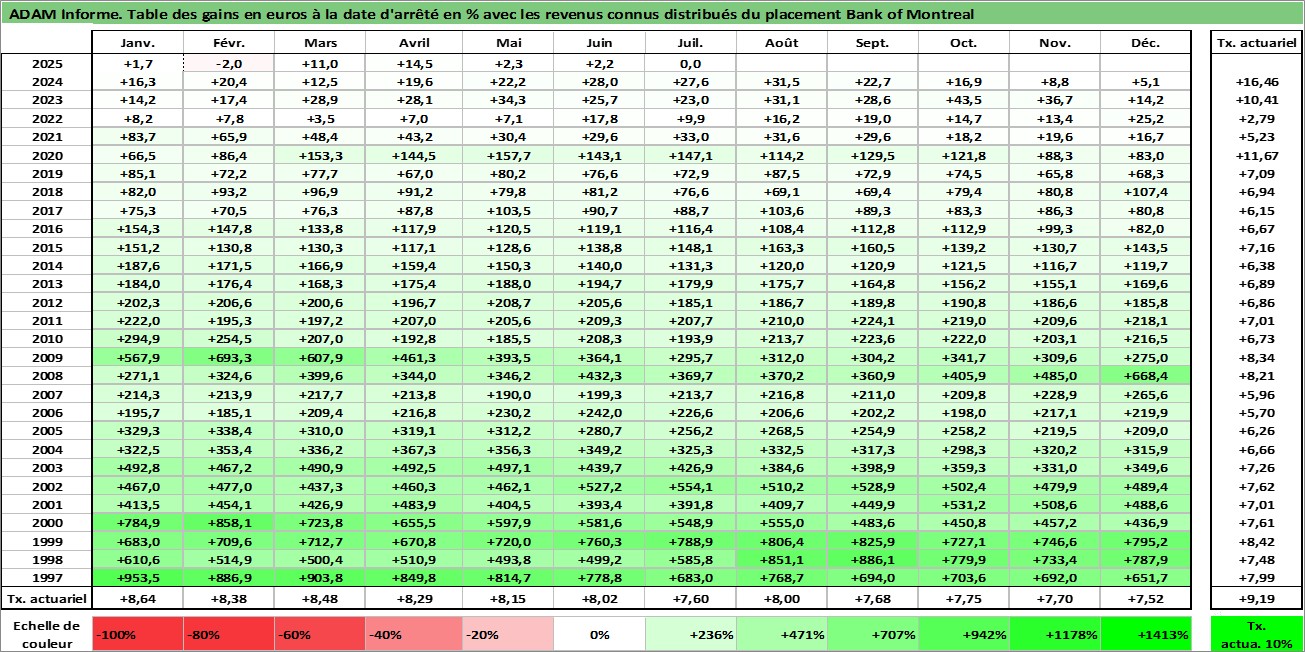
Task: Select the -80% color scale swatch
Action: (229, 634)
